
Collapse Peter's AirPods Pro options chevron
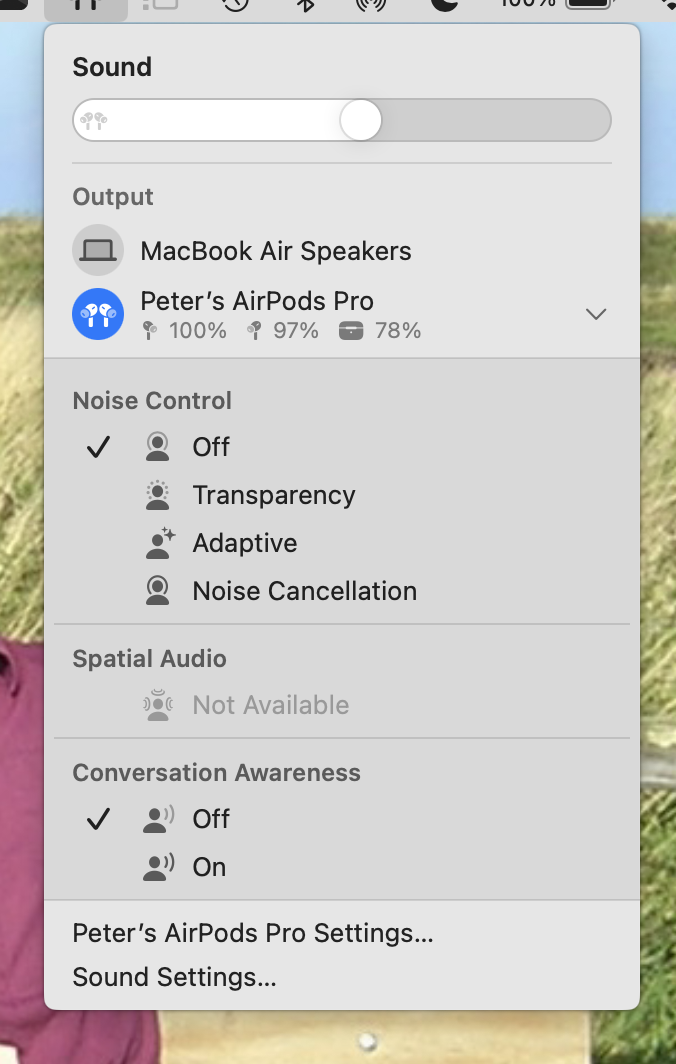(596, 314)
